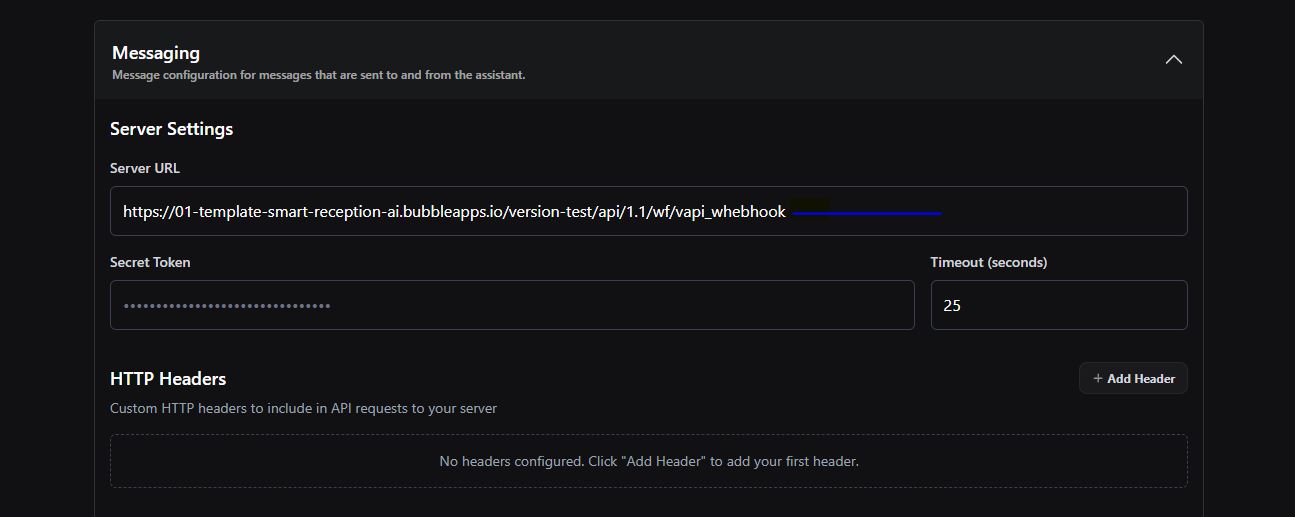Click the "No headers configured" message
1295x517 pixels.
click(648, 462)
